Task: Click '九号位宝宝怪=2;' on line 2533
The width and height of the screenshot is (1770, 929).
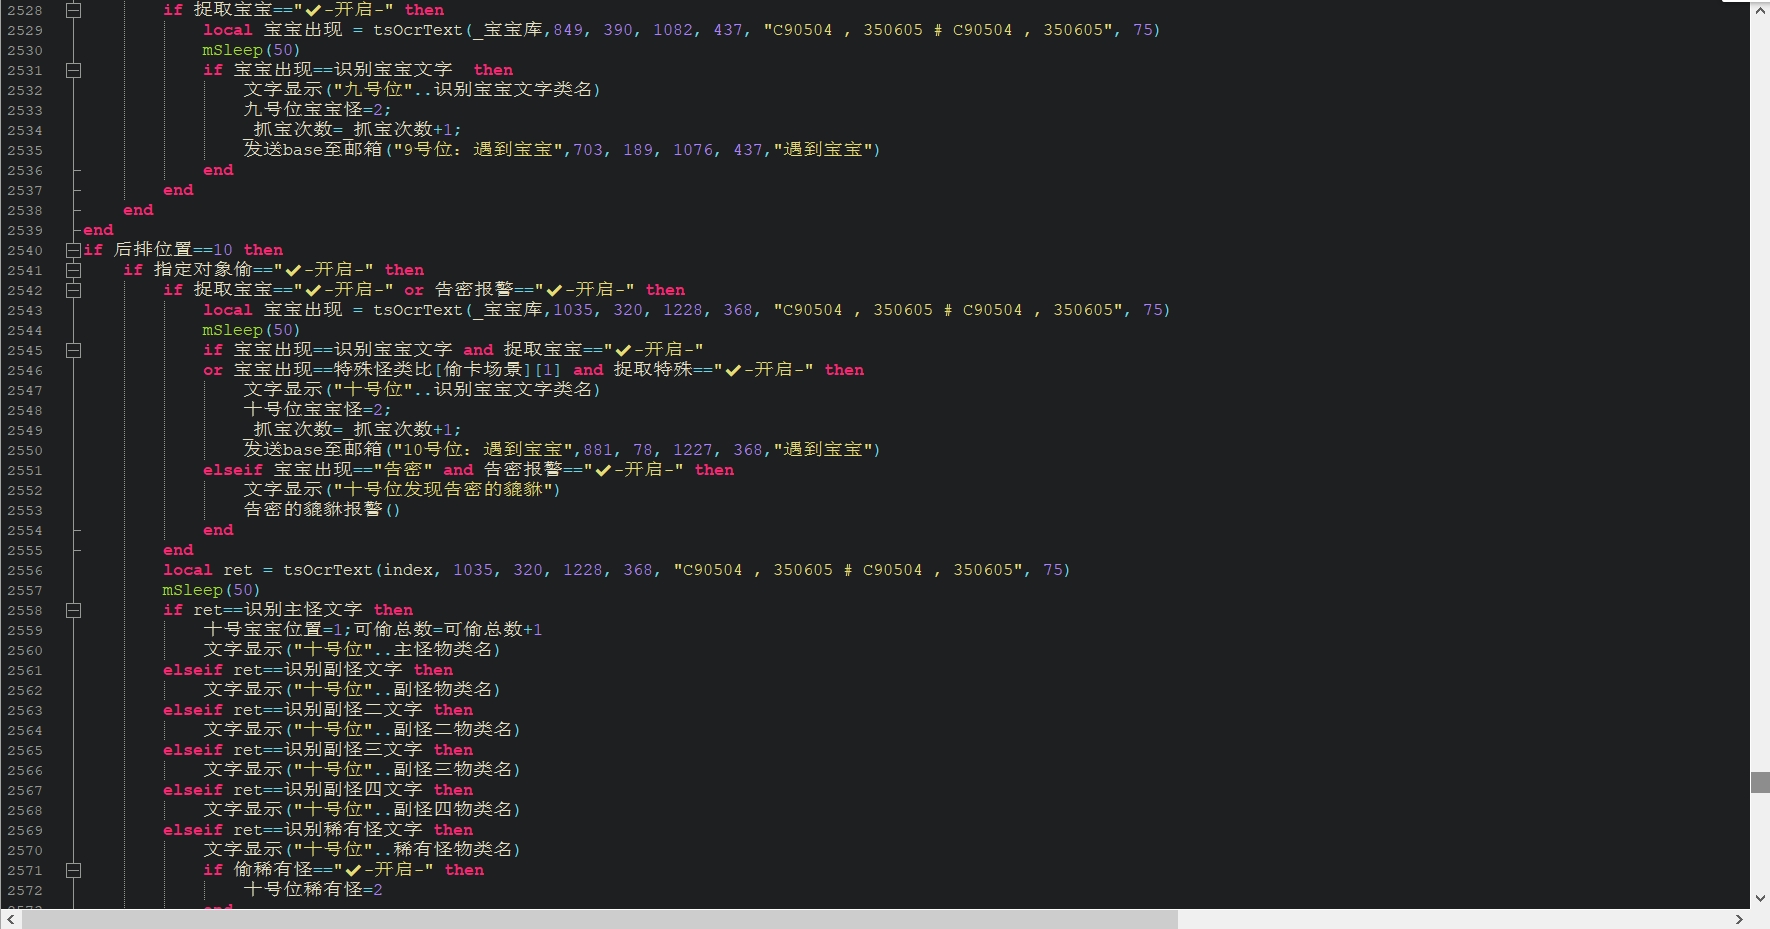Action: pos(317,110)
